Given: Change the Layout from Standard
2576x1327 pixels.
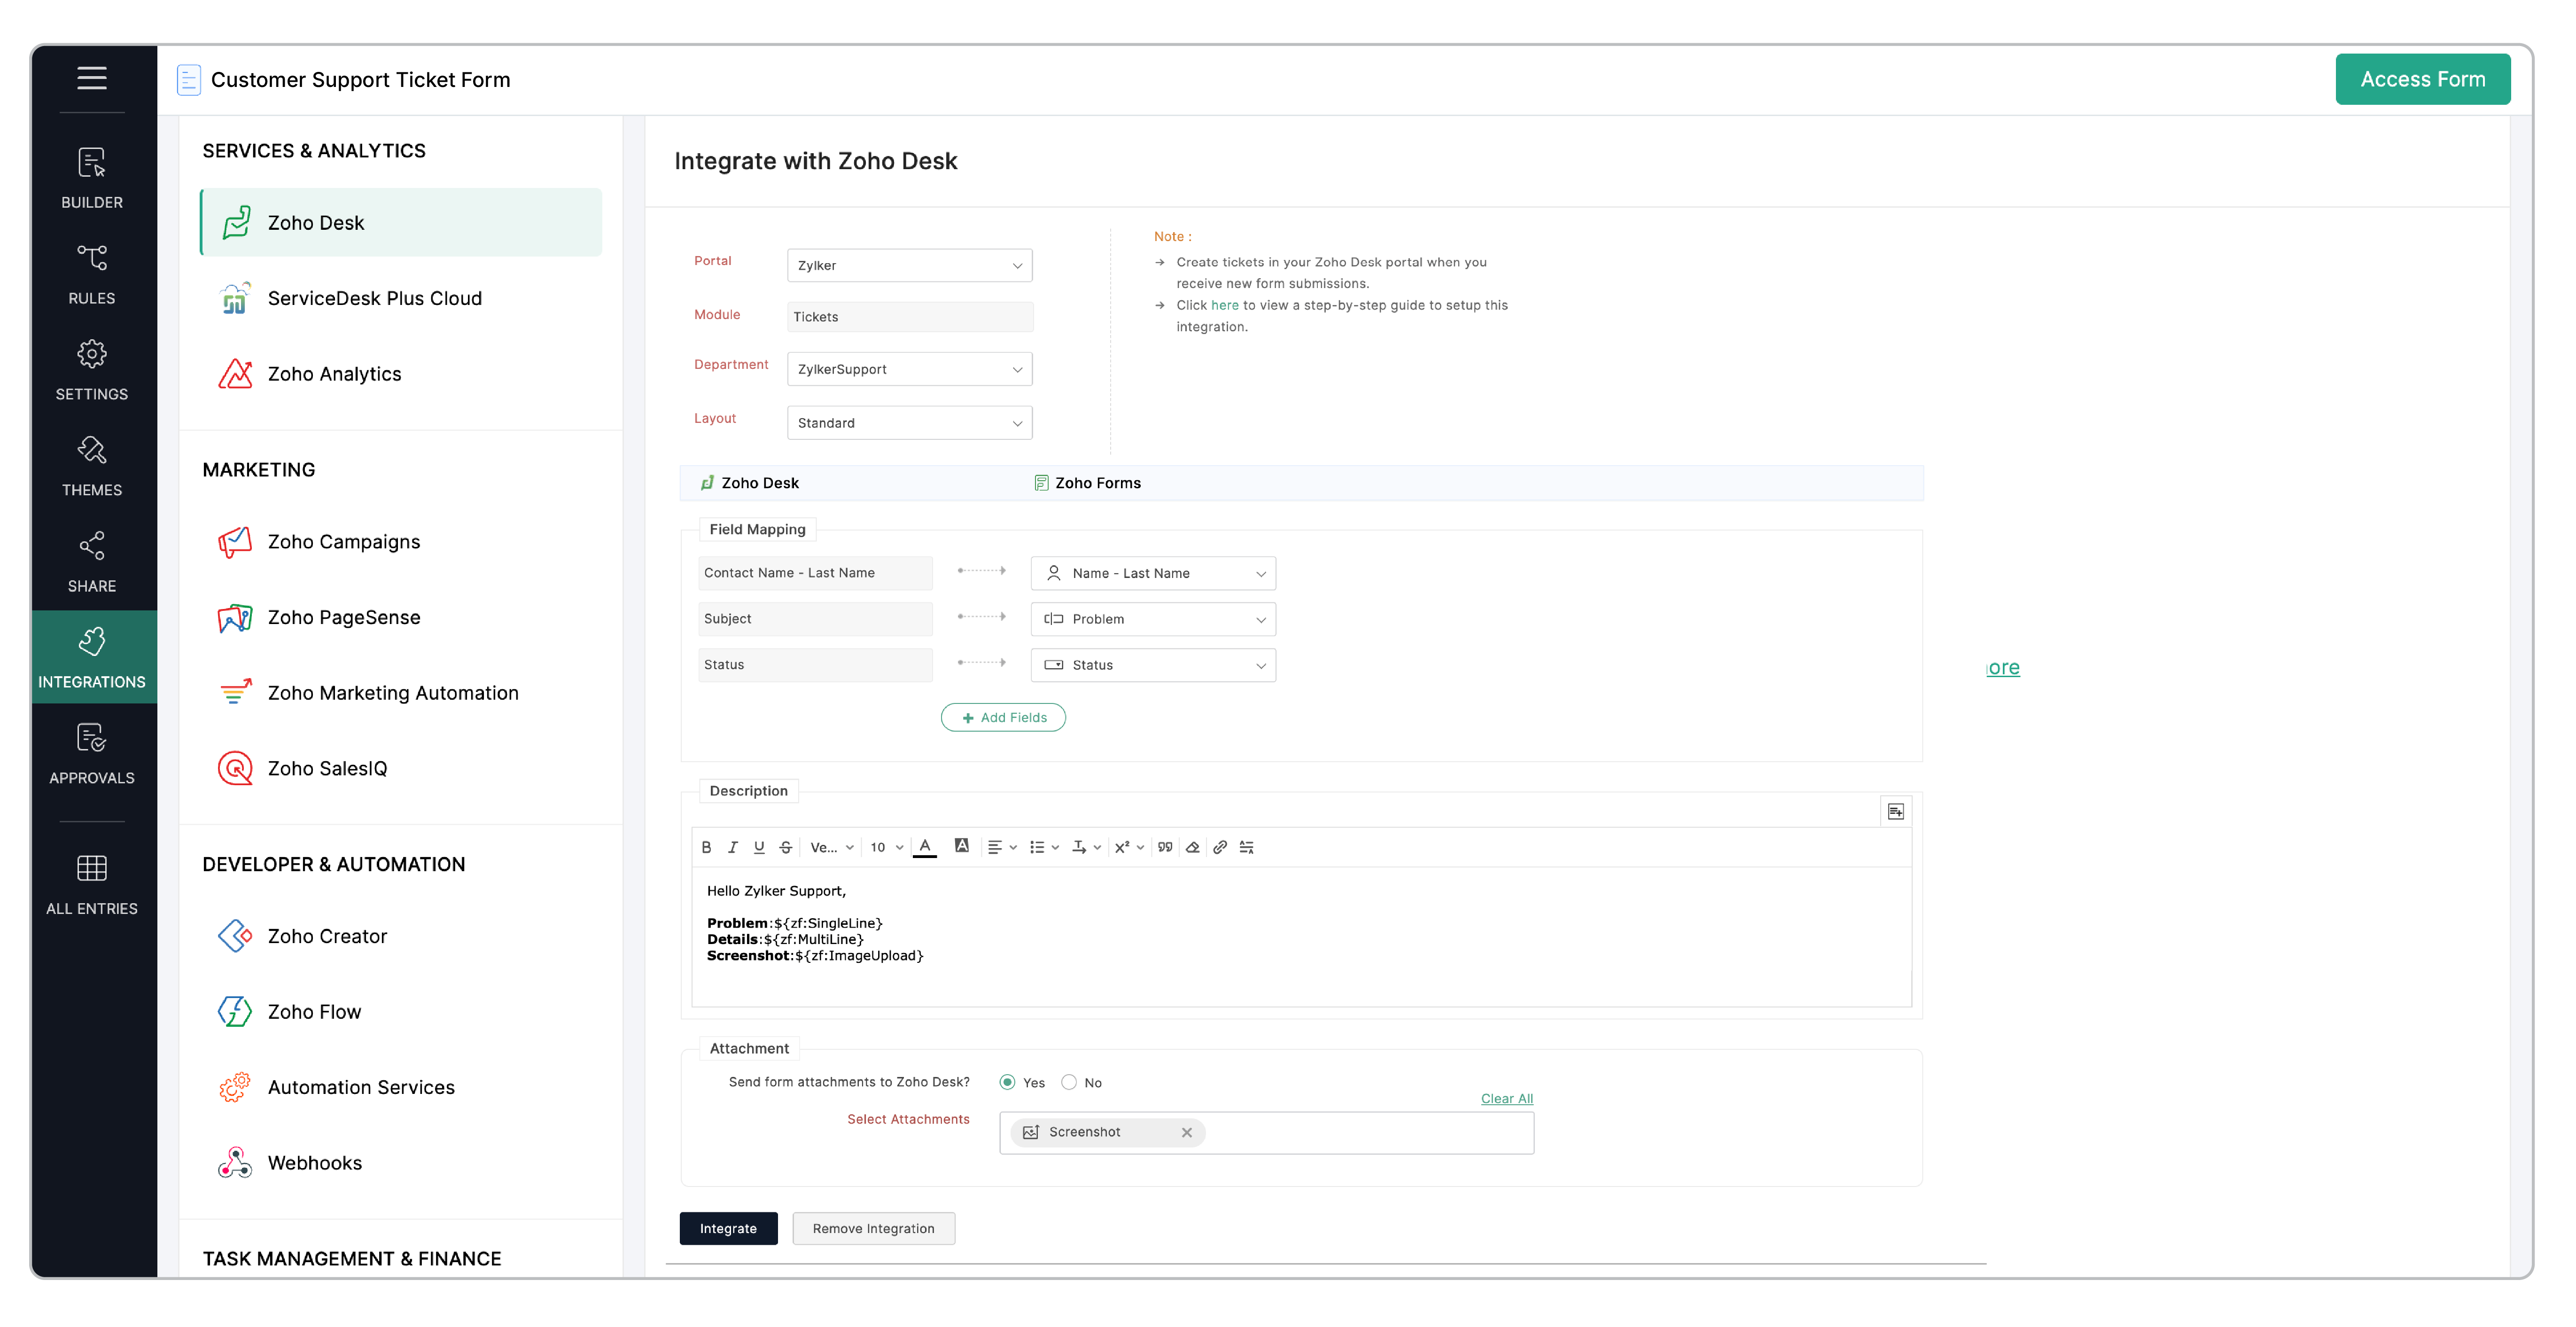Looking at the screenshot, I should pos(909,422).
